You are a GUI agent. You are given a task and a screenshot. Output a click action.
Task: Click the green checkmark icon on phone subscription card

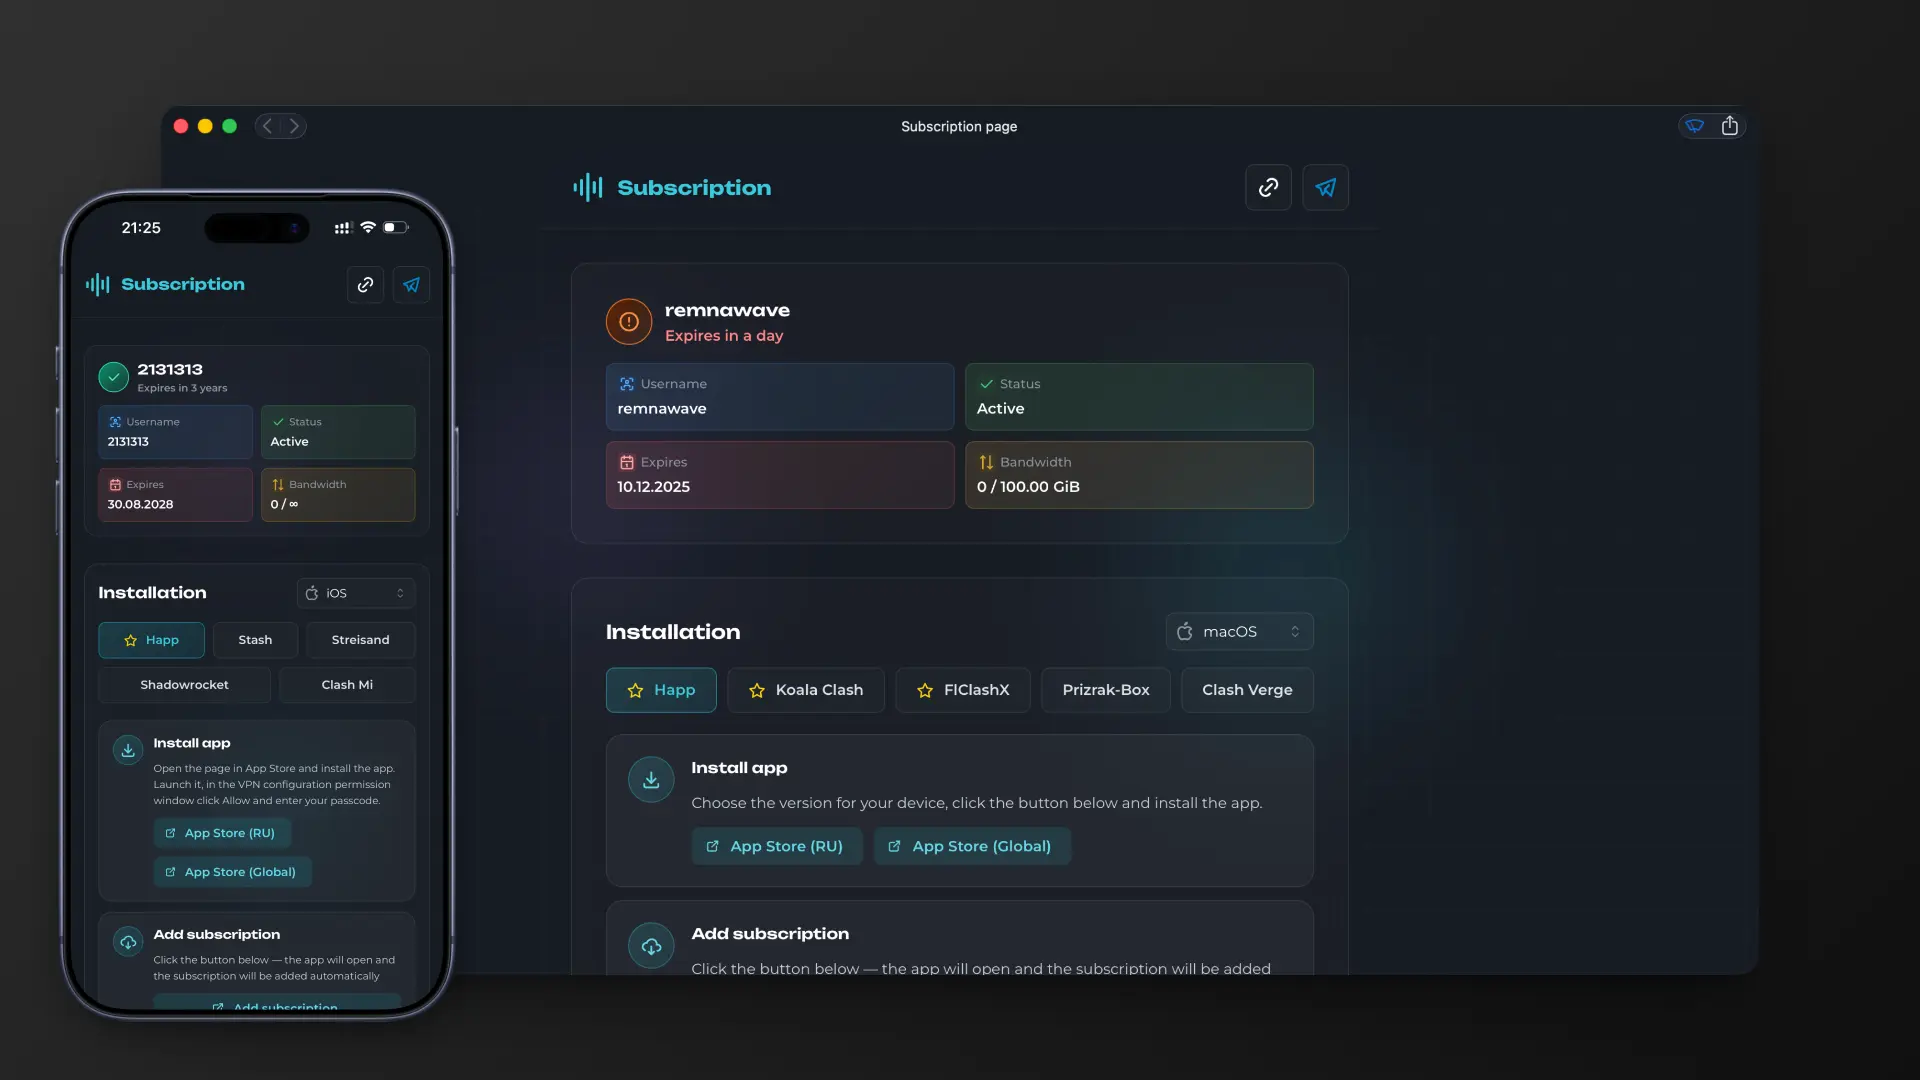[x=113, y=377]
